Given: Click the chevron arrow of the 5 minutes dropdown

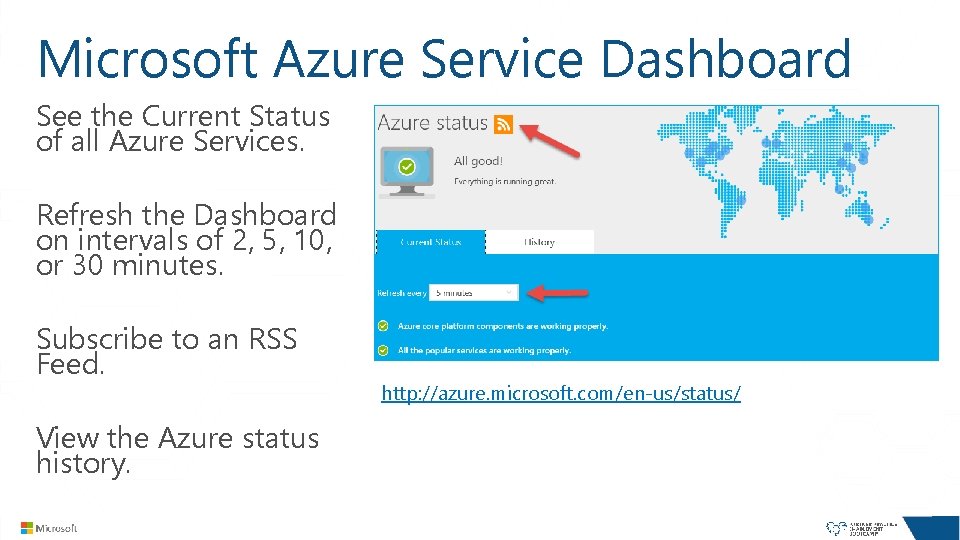Looking at the screenshot, I should 510,293.
